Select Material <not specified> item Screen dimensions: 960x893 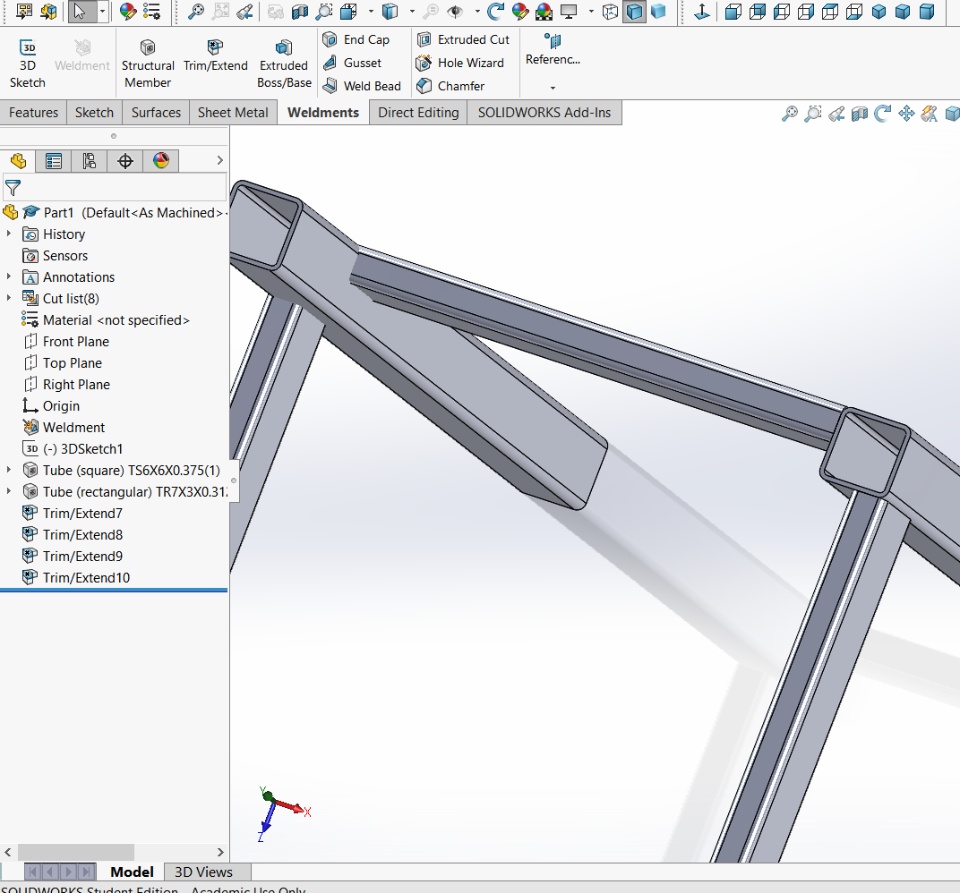pyautogui.click(x=105, y=320)
